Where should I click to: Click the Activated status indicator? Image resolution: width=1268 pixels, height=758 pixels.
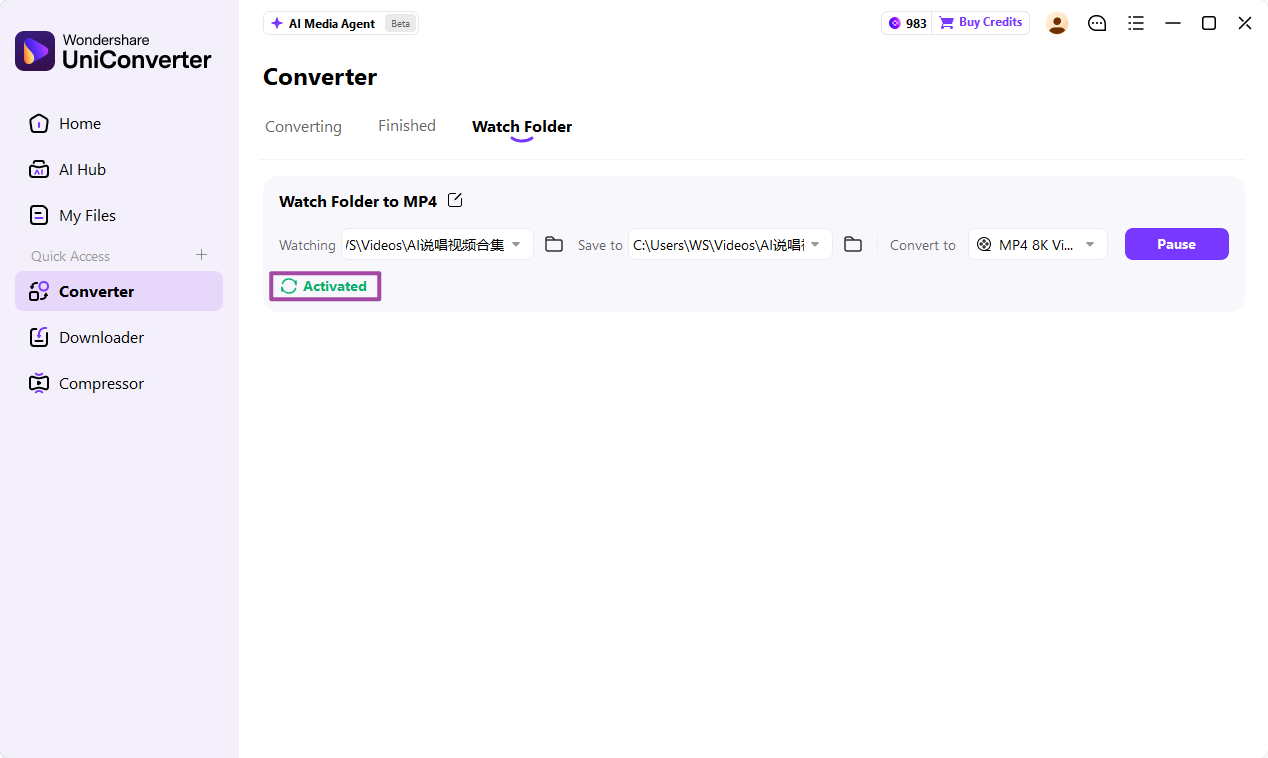325,286
